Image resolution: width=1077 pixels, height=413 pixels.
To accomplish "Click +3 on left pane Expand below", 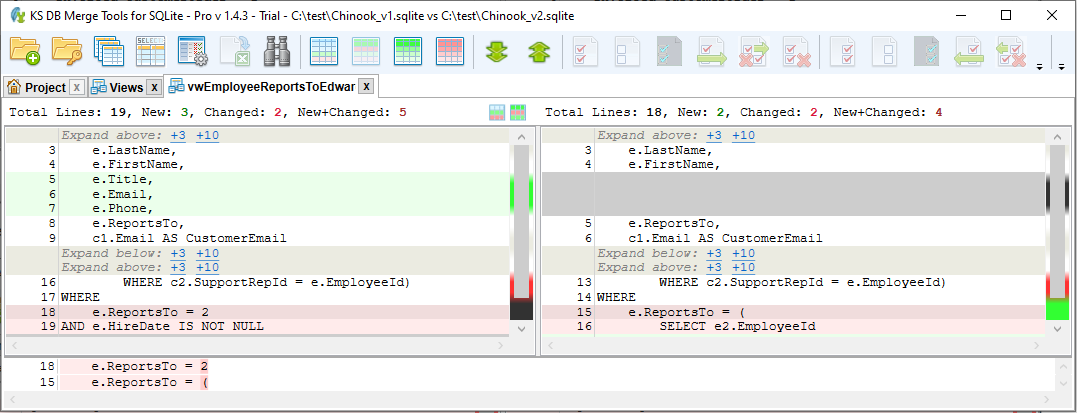I will (x=178, y=254).
